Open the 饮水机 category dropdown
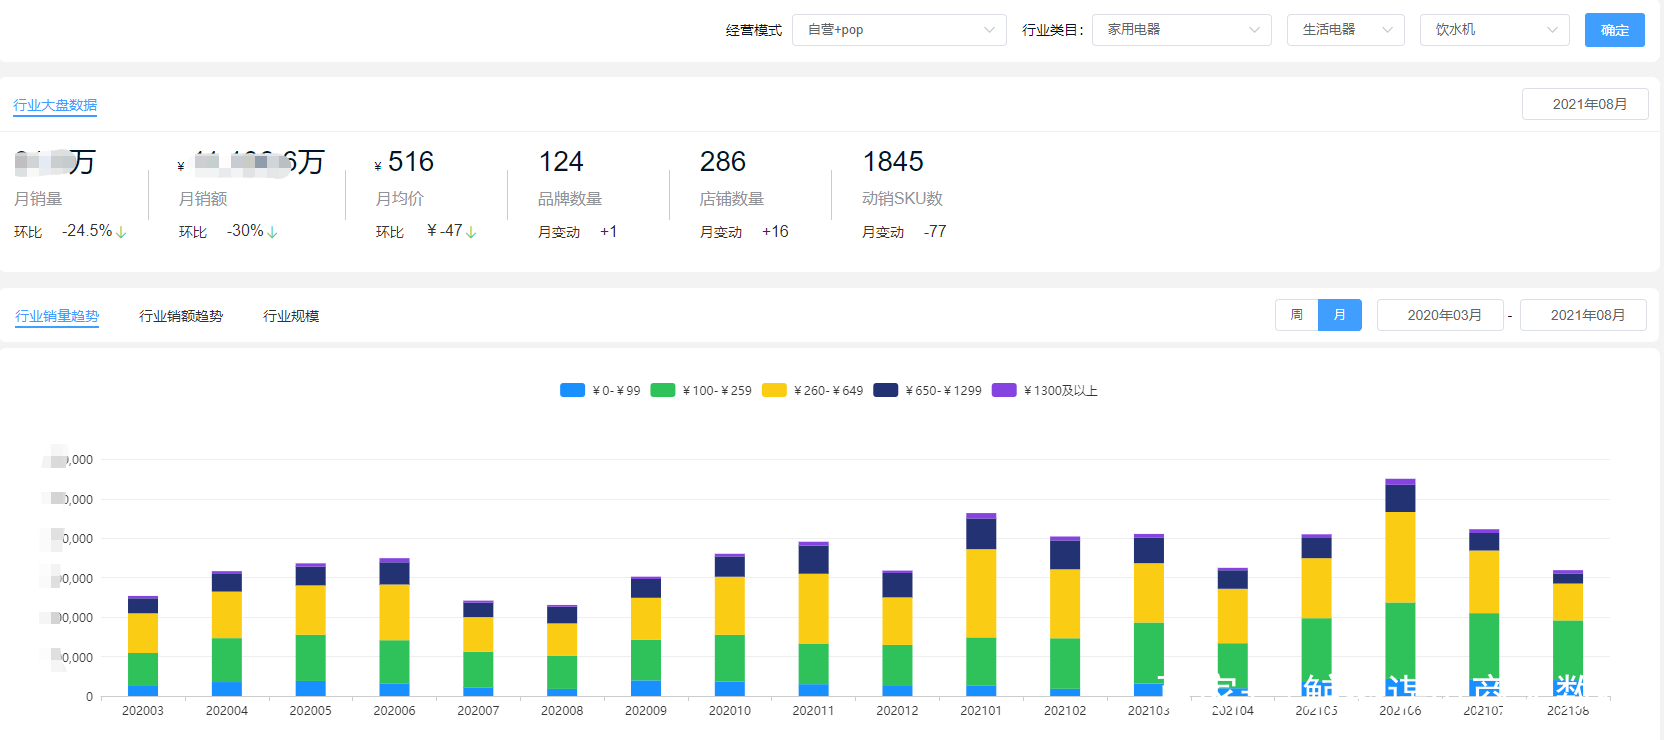The height and width of the screenshot is (740, 1664). click(1495, 30)
